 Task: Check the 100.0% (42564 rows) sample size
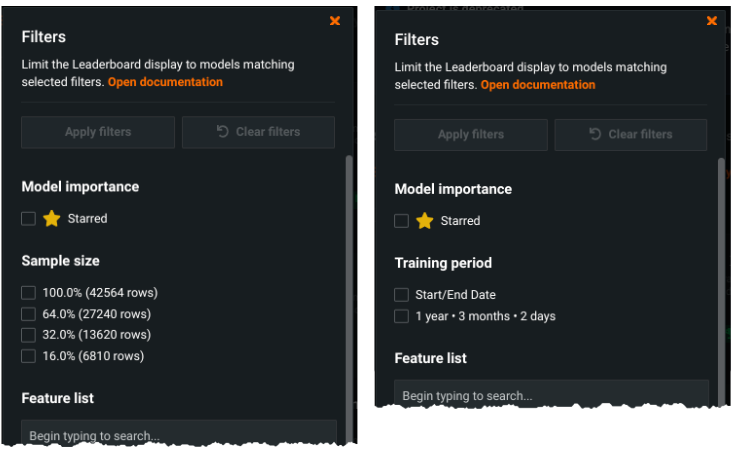tap(29, 293)
